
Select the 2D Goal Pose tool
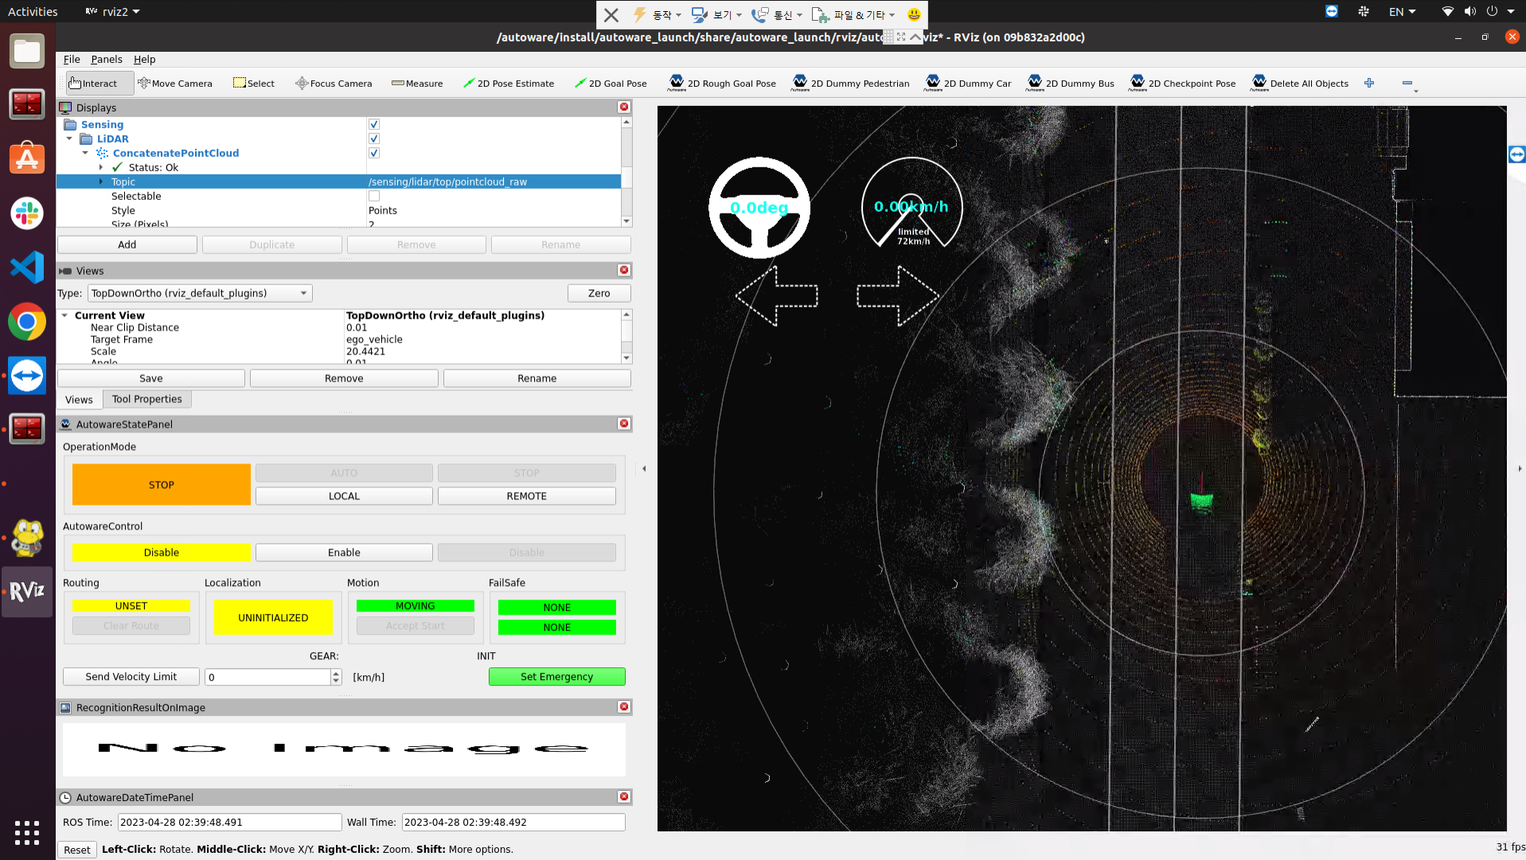[610, 83]
